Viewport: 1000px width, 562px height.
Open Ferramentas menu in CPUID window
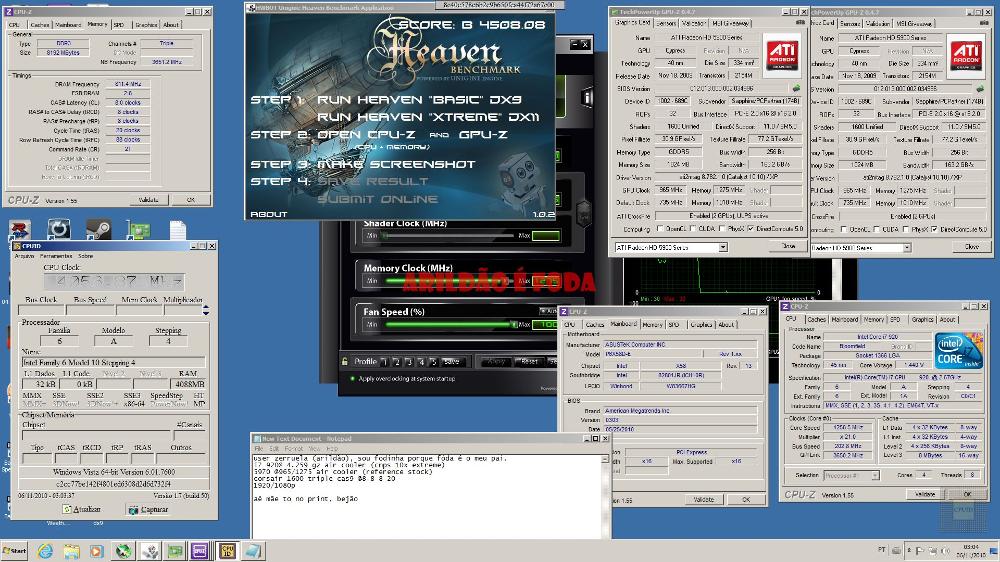[x=56, y=256]
